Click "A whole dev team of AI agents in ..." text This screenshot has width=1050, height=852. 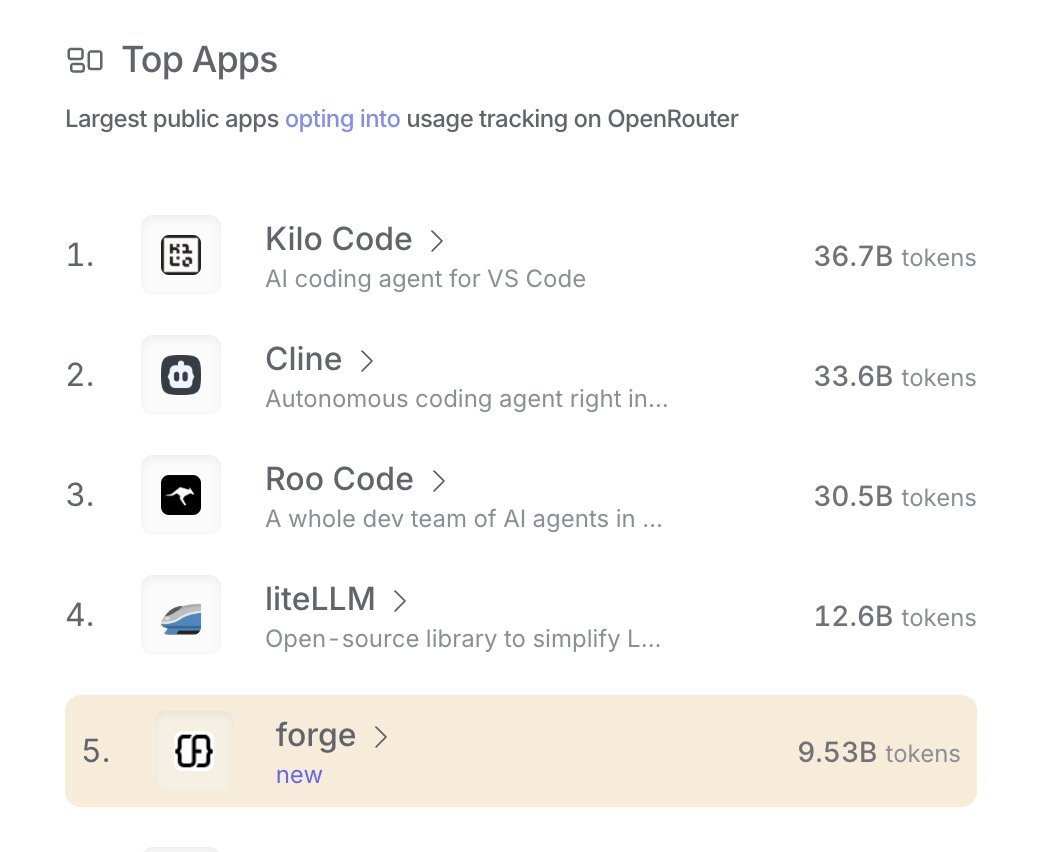pyautogui.click(x=464, y=518)
